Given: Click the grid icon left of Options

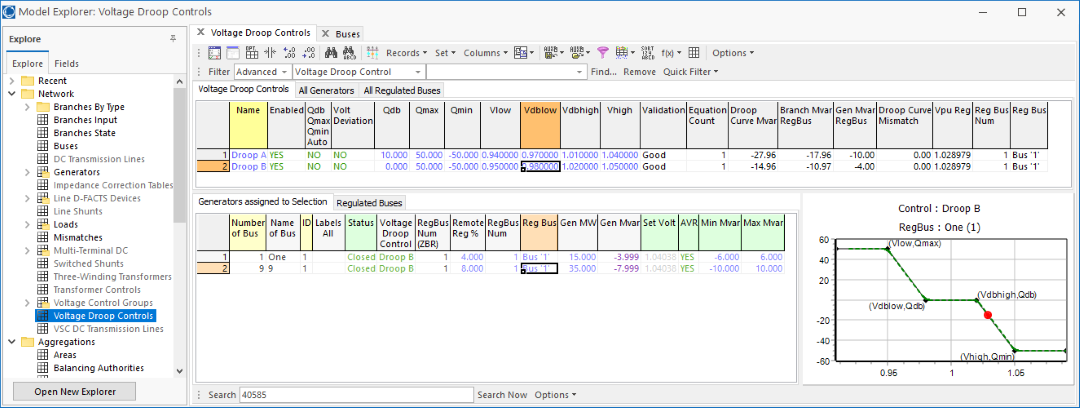Looking at the screenshot, I should pos(694,53).
